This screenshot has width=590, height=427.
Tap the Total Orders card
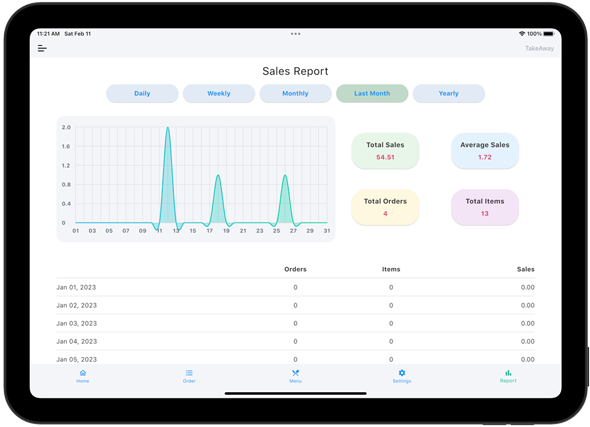coord(385,207)
